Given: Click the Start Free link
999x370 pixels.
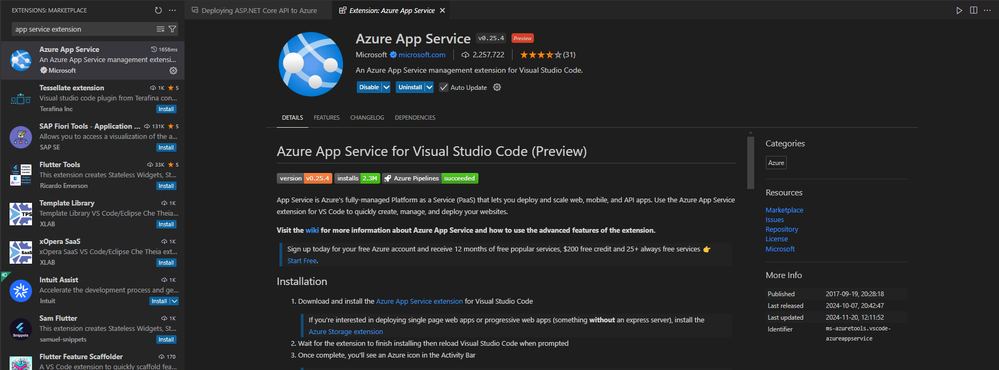Looking at the screenshot, I should pos(302,260).
